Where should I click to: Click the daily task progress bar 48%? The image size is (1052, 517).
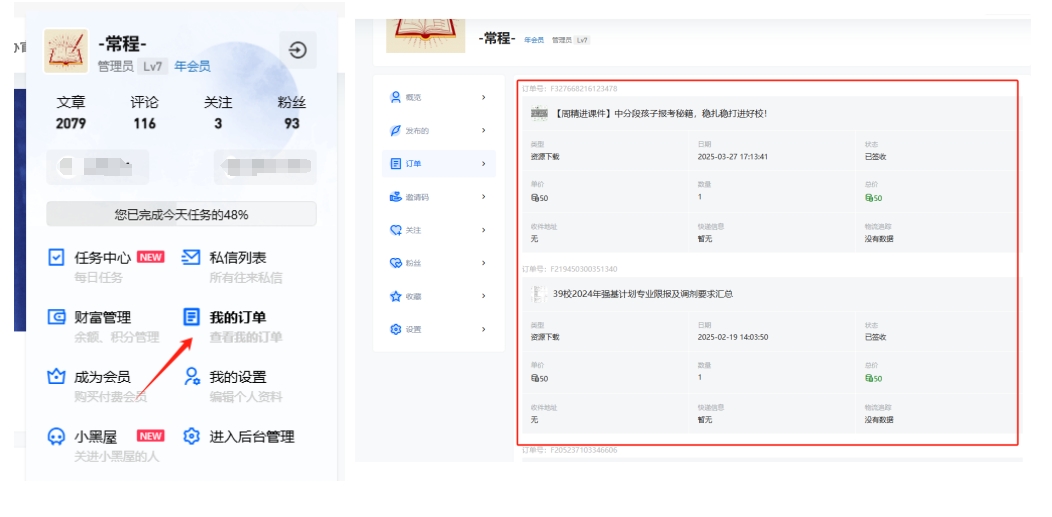(181, 214)
